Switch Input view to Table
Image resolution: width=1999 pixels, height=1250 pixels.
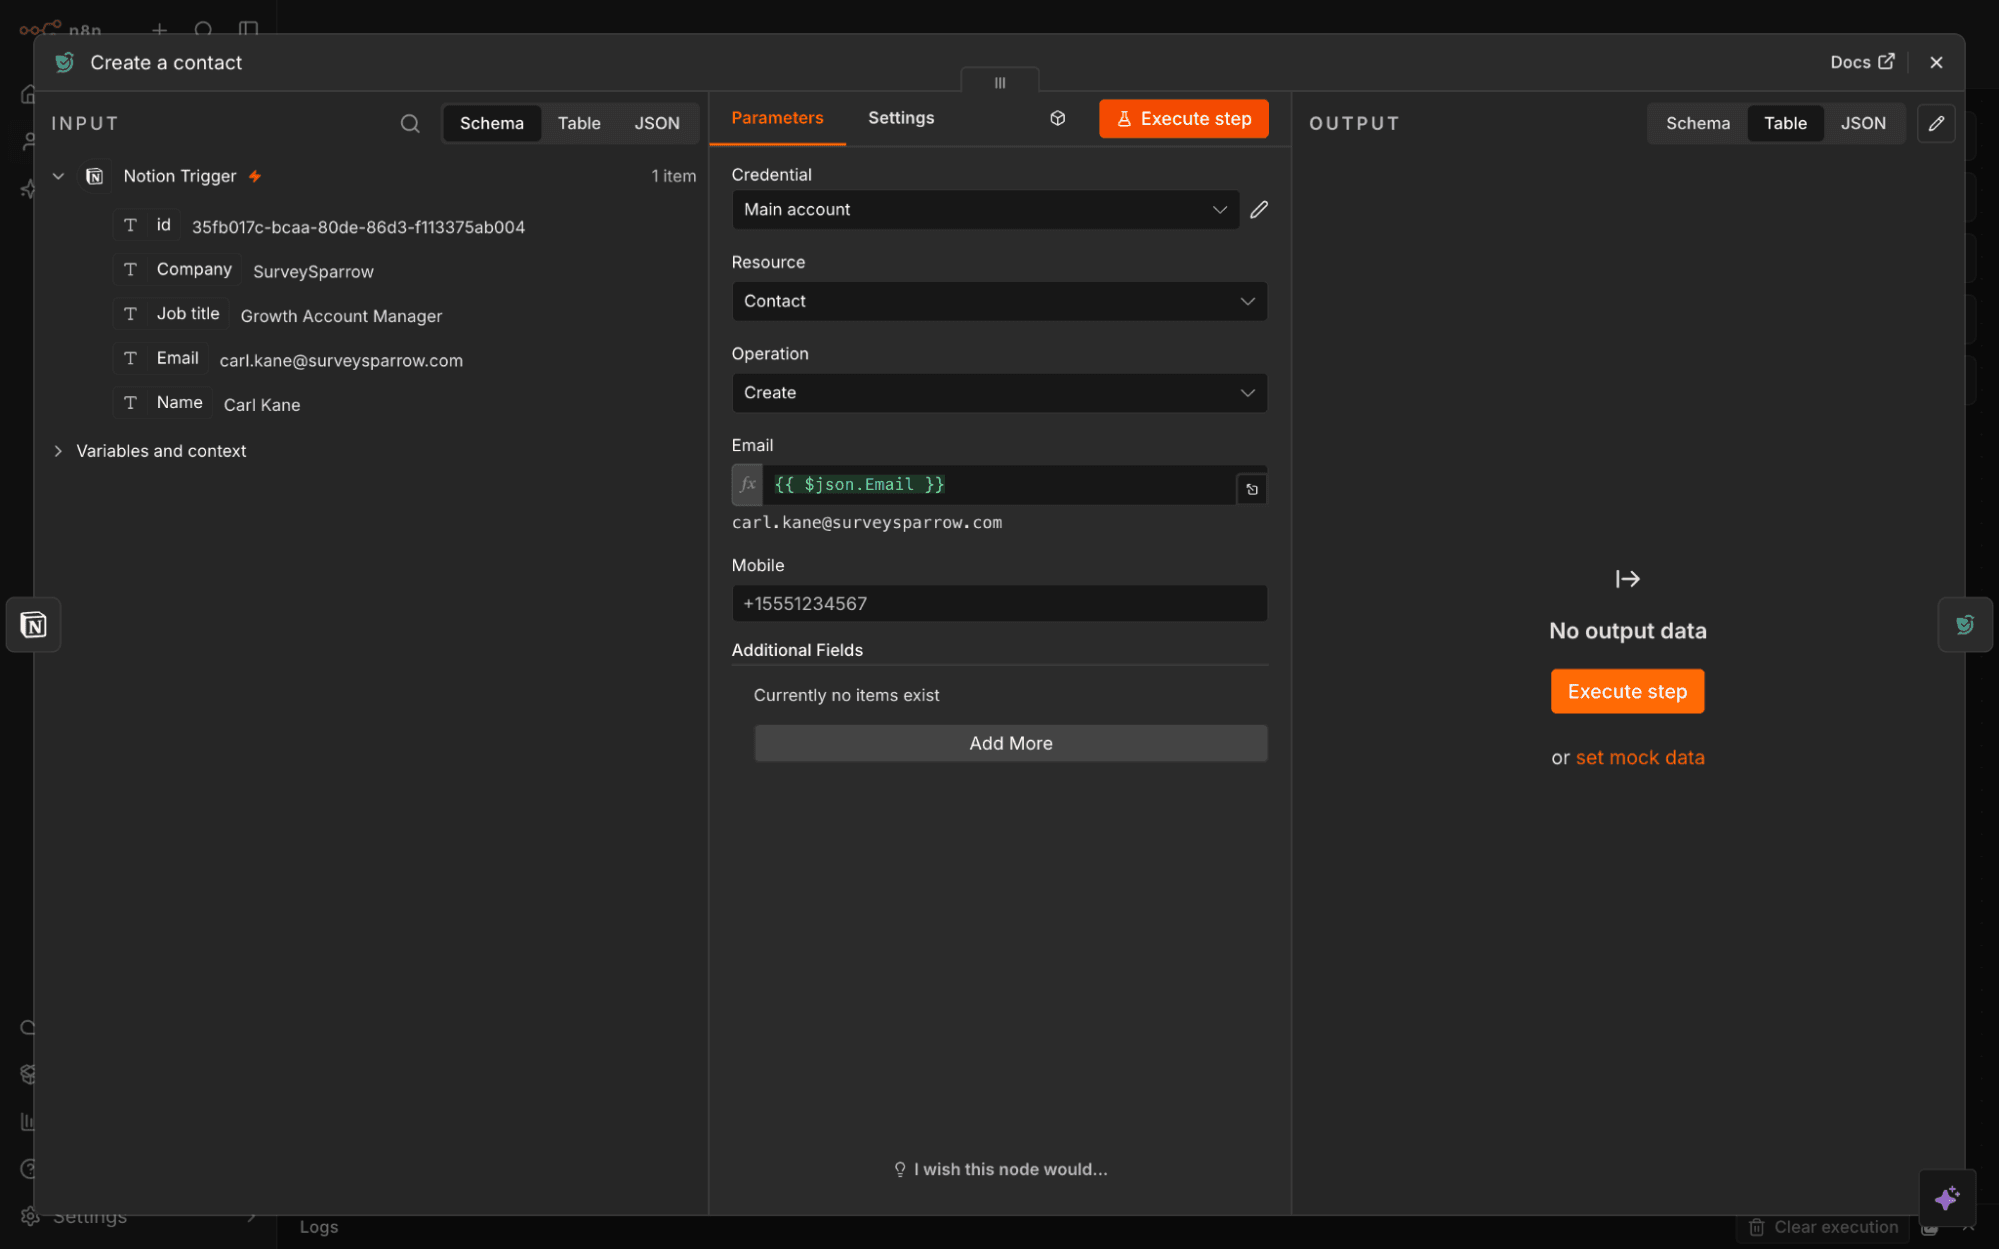point(579,123)
